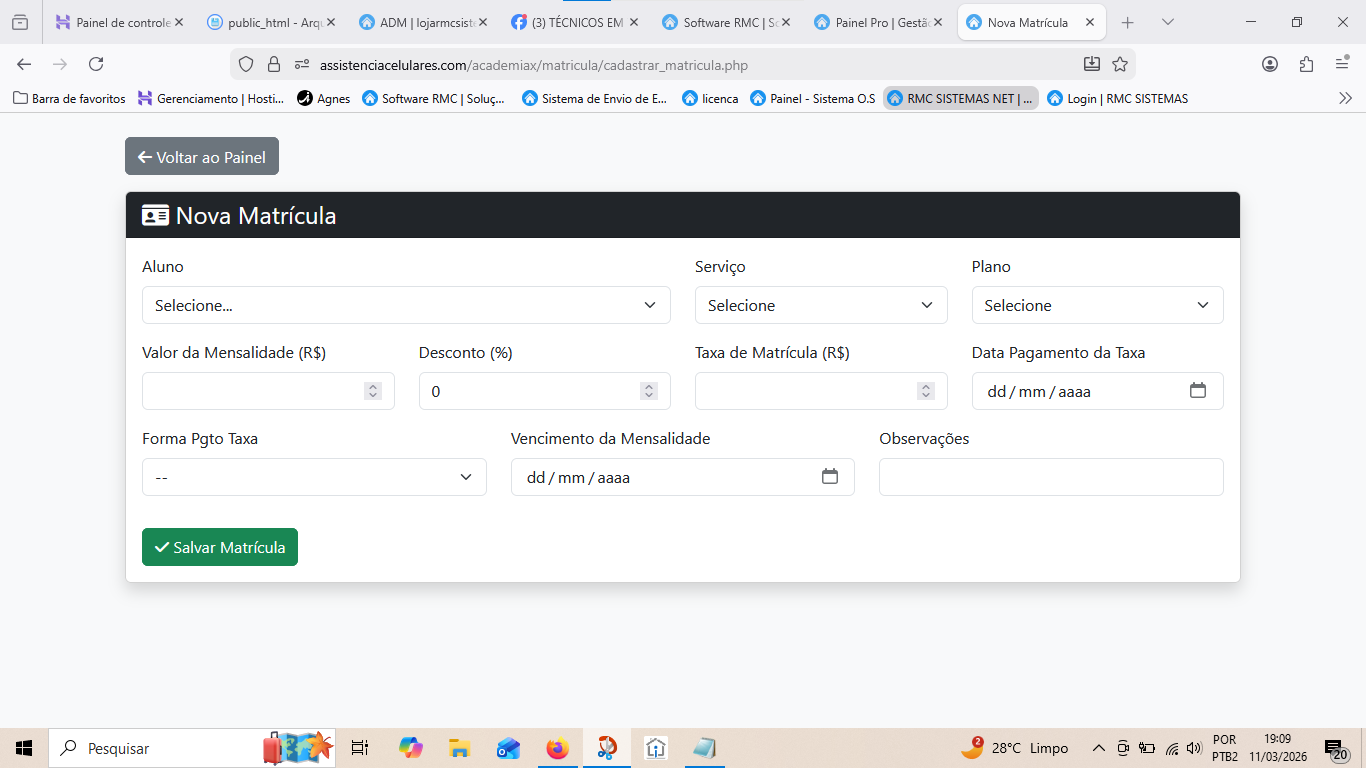
Task: Click the Firefox icon in the taskbar
Action: [x=557, y=748]
